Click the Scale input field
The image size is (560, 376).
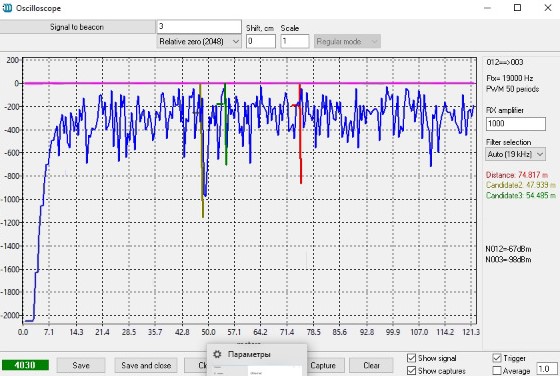295,41
